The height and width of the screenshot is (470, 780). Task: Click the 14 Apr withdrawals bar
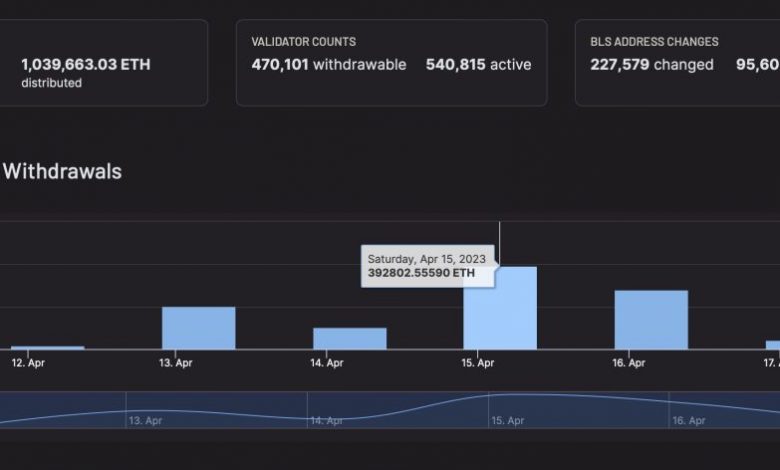point(349,338)
